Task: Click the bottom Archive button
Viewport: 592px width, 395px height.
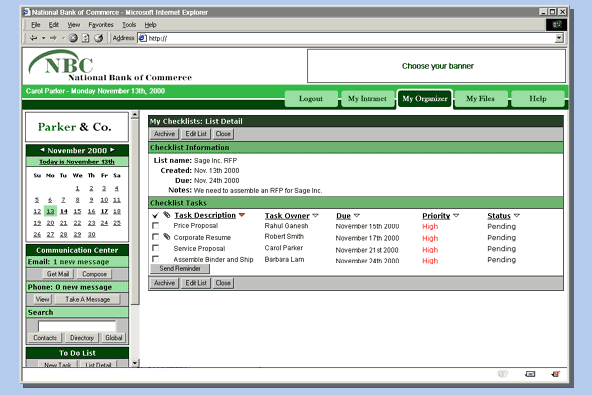Action: (164, 283)
